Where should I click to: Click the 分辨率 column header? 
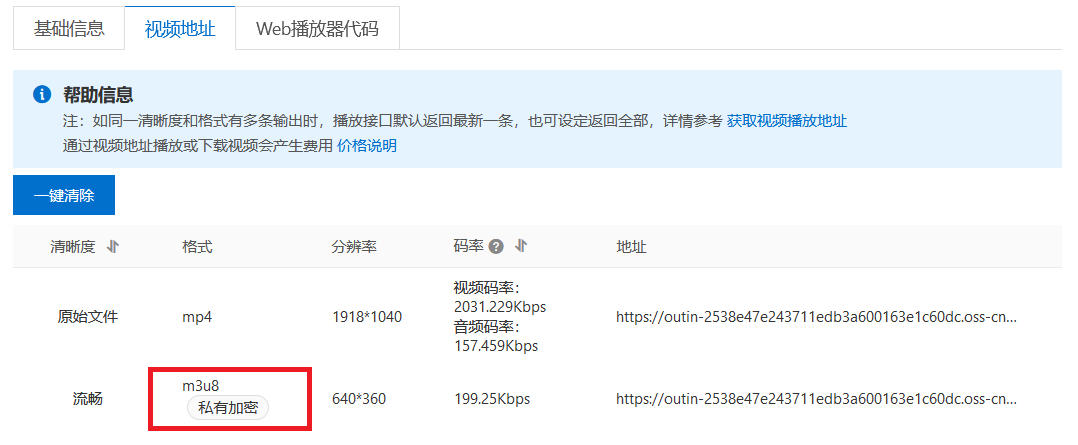pos(353,247)
